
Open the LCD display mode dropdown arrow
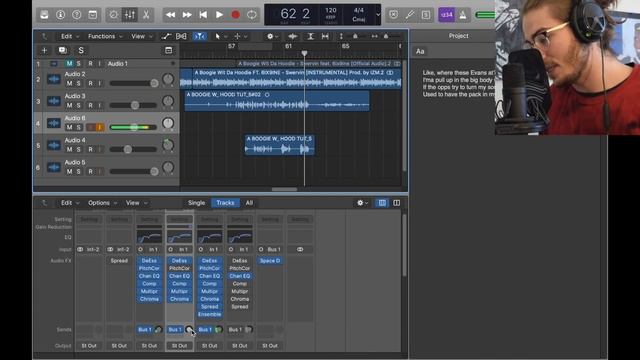[378, 15]
